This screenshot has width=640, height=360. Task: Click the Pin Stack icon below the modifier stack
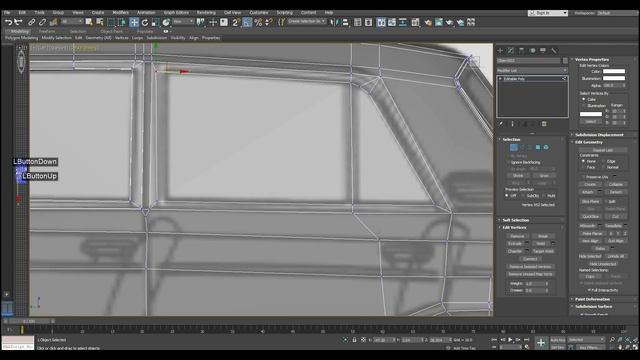click(x=501, y=124)
